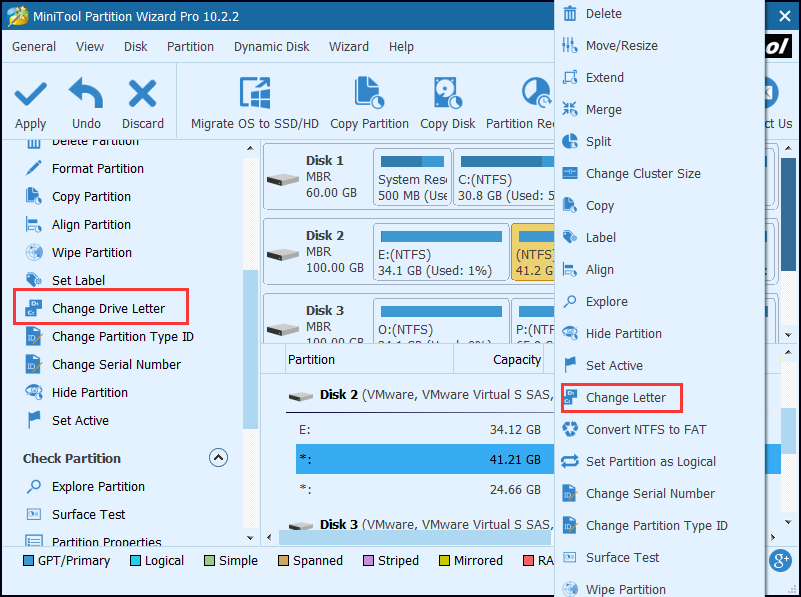This screenshot has height=597, width=801.
Task: Select Set Active in the context menu
Action: (x=614, y=366)
